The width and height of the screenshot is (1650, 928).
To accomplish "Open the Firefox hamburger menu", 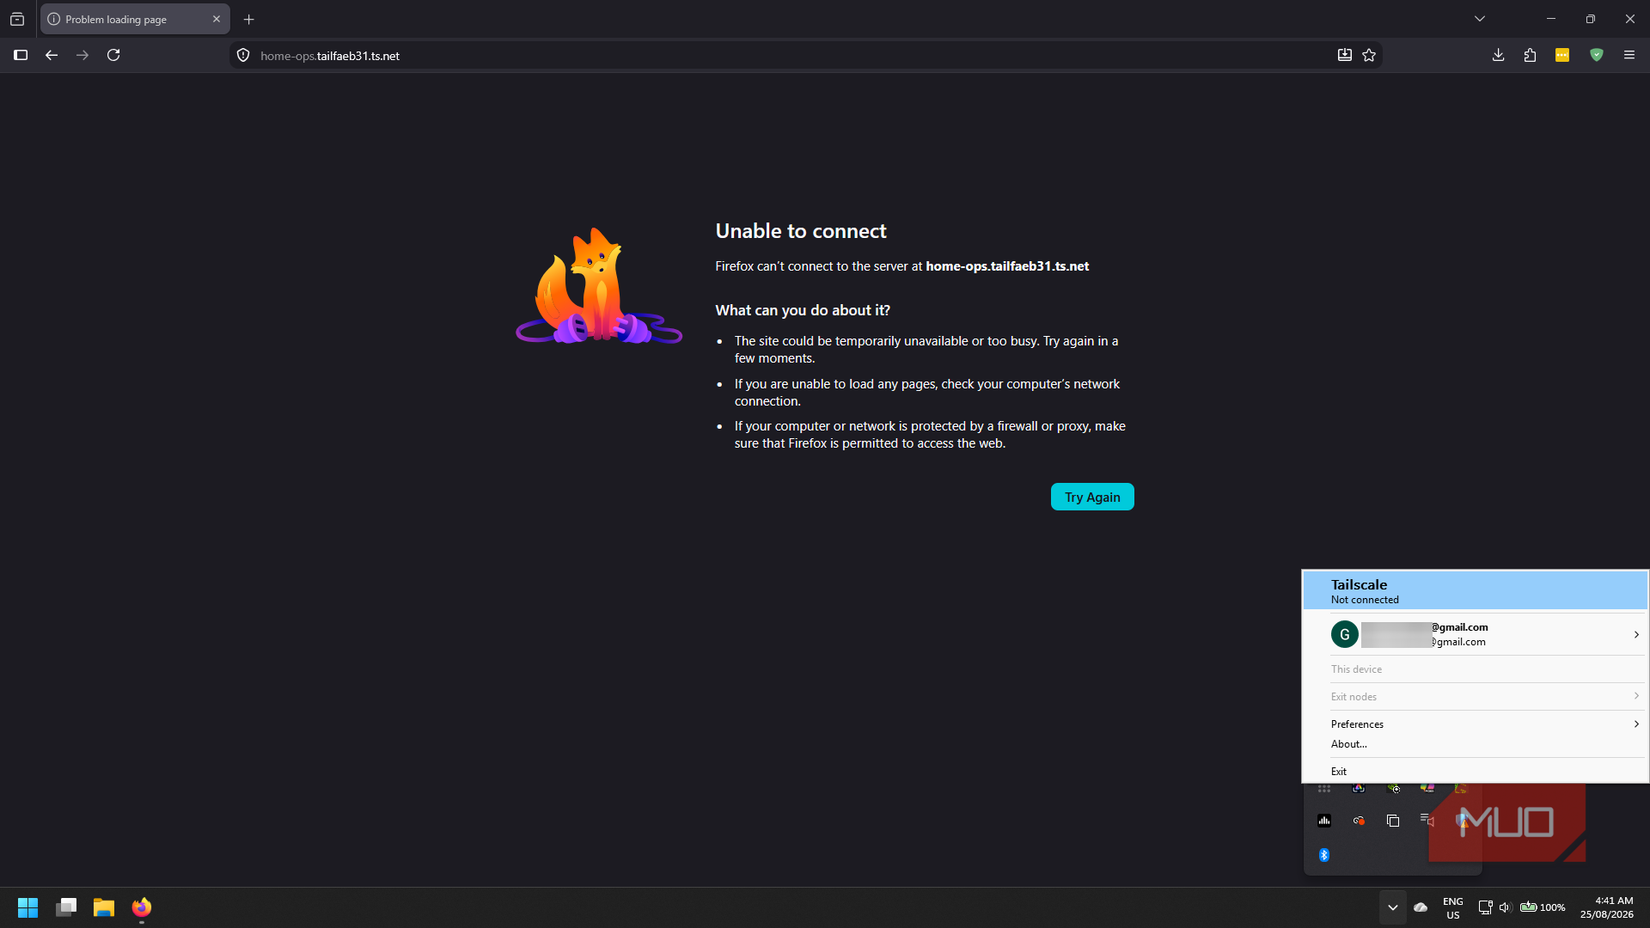I will (1629, 55).
